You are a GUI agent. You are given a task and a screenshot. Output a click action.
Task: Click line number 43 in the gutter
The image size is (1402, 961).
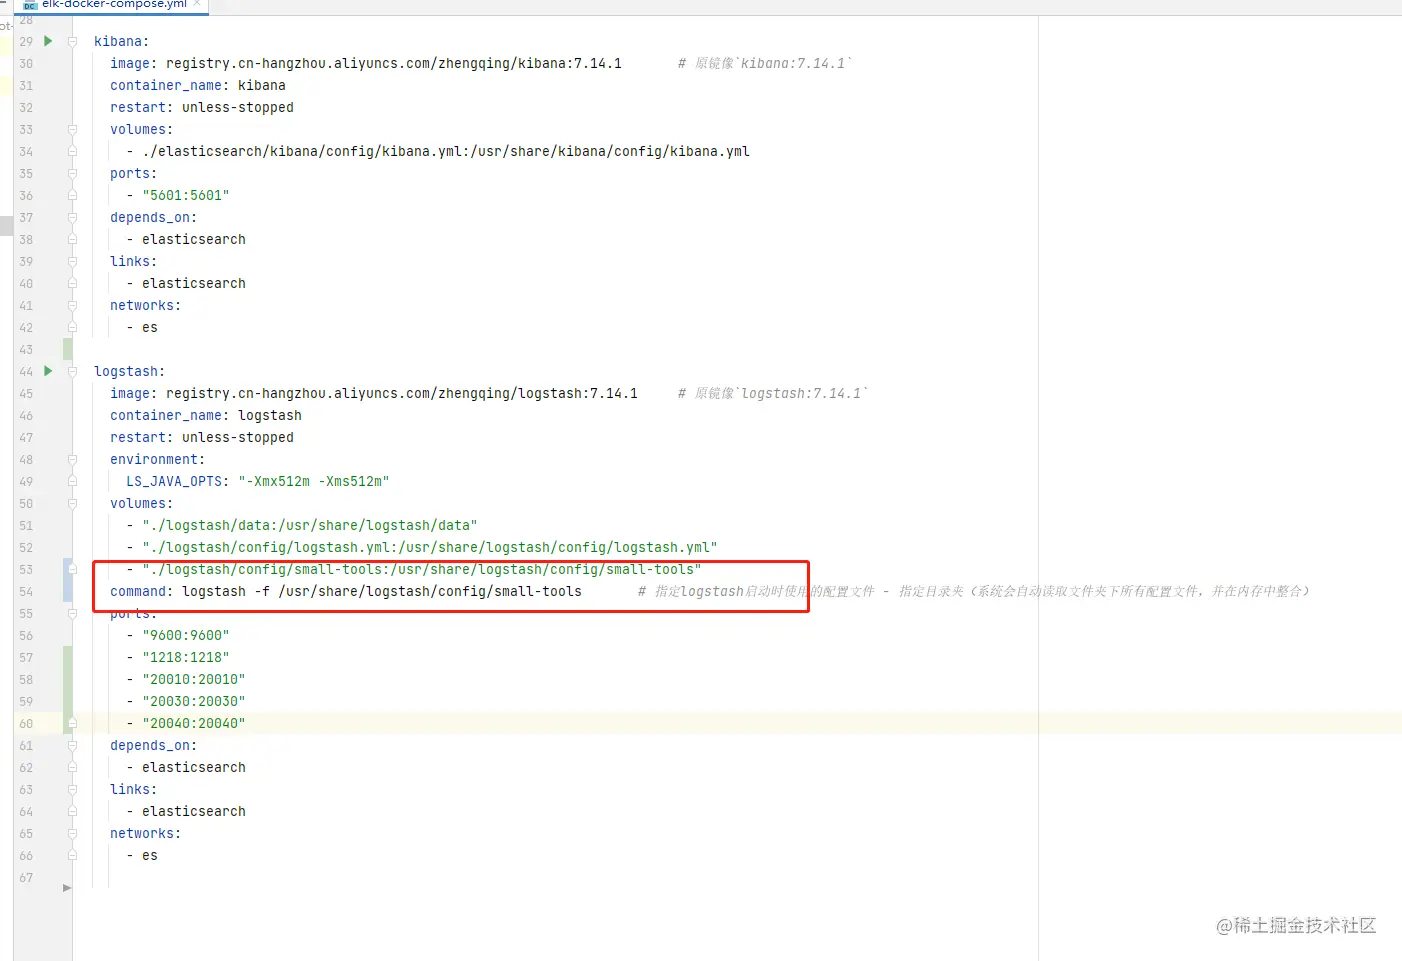click(x=26, y=349)
